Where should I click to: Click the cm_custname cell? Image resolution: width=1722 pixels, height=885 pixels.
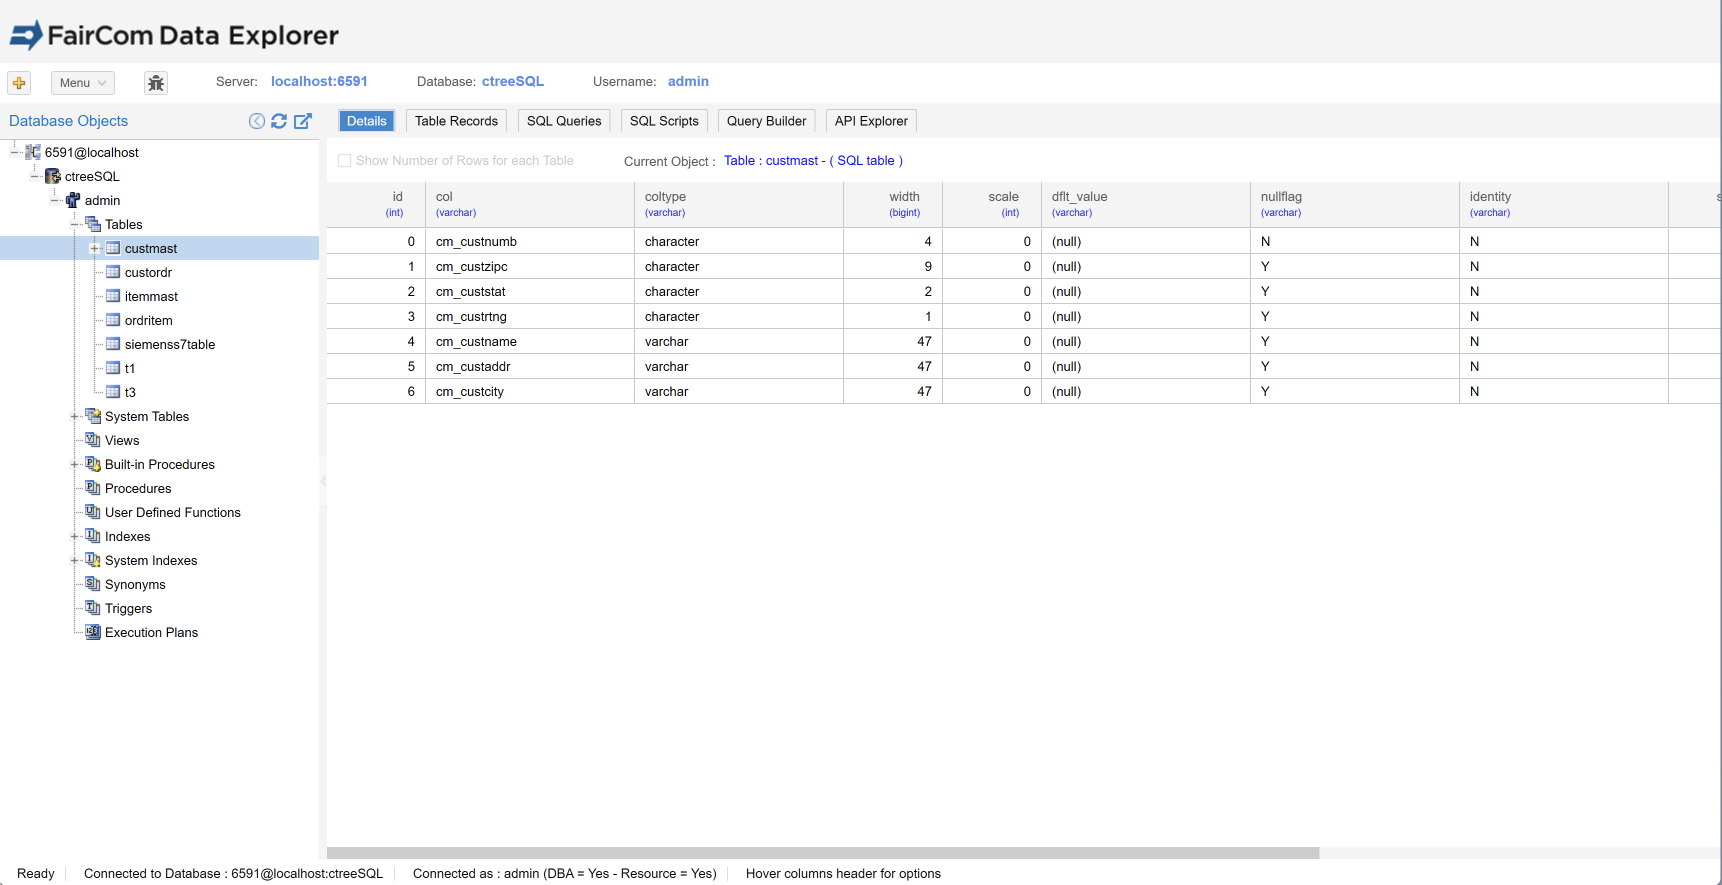tap(530, 341)
